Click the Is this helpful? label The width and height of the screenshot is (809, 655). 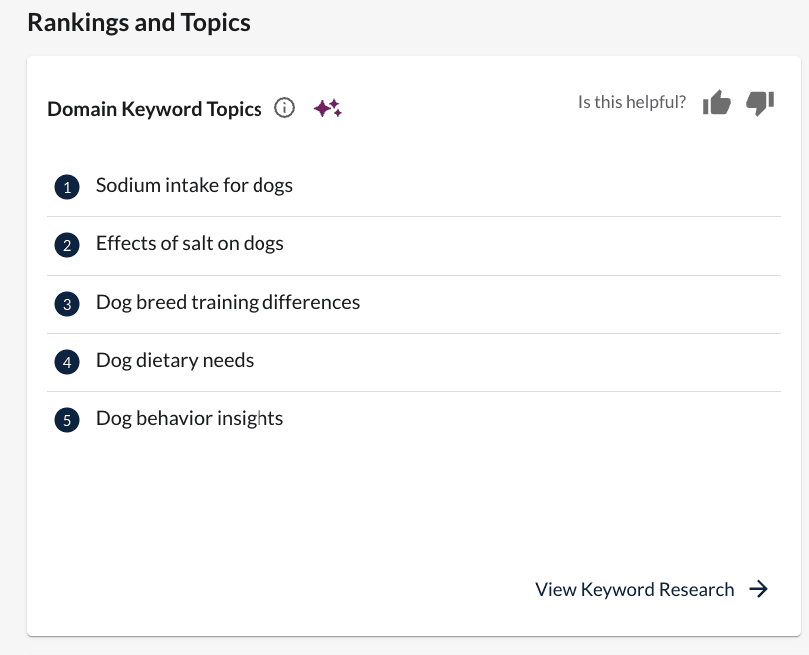click(631, 102)
